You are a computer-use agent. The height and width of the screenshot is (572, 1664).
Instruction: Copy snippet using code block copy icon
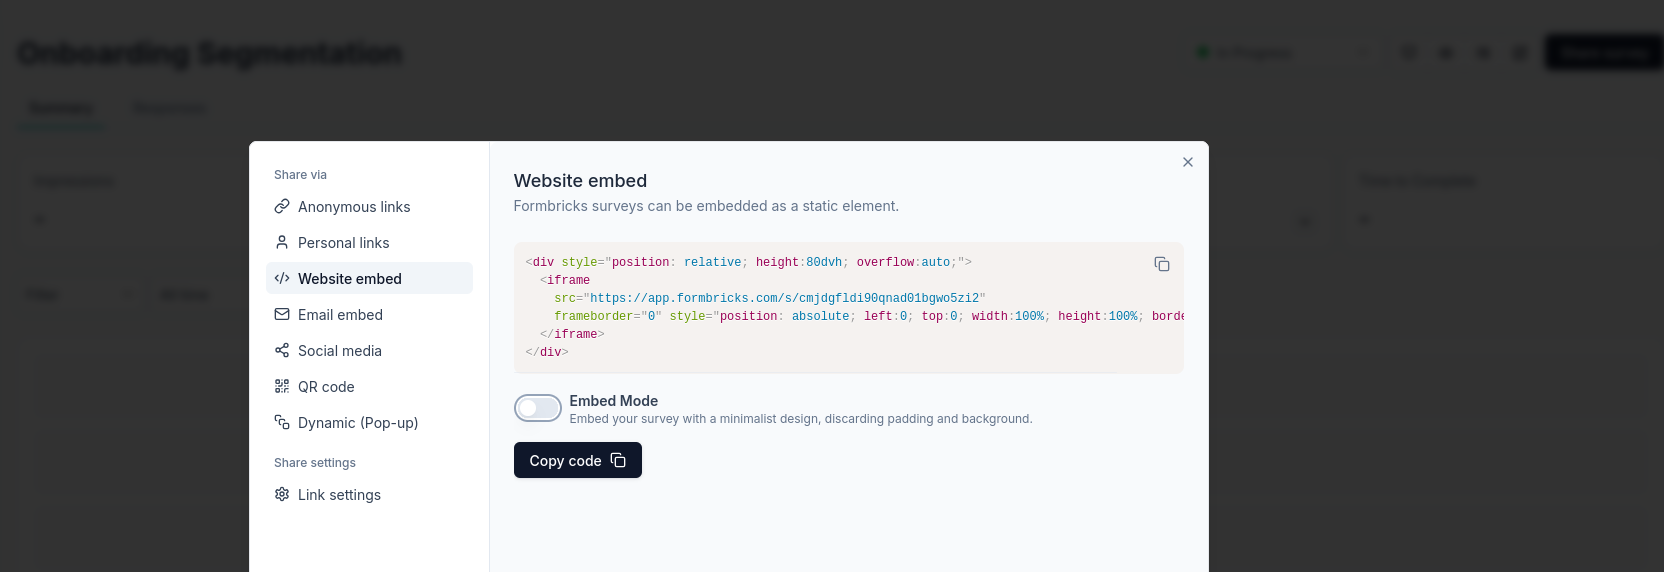1161,264
